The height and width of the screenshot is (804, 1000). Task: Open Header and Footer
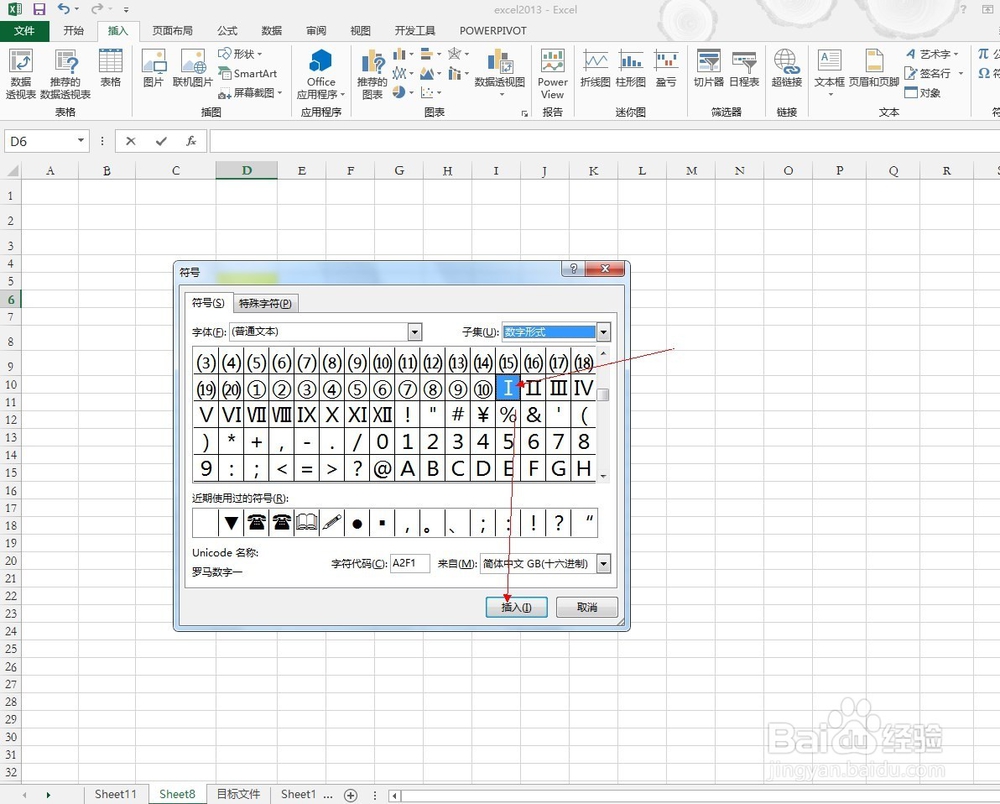tap(874, 68)
